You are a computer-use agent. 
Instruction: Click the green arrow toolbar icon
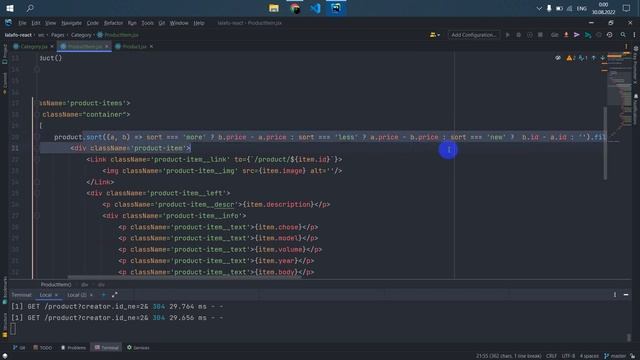point(588,35)
